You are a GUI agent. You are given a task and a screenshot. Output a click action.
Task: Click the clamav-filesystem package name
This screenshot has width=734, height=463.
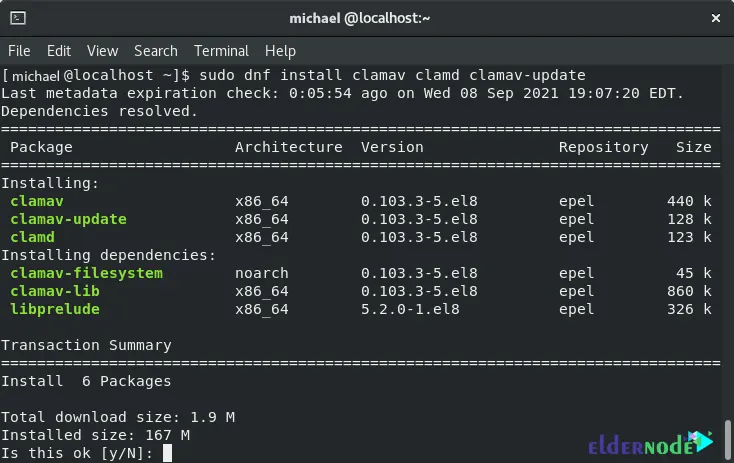pyautogui.click(x=87, y=273)
